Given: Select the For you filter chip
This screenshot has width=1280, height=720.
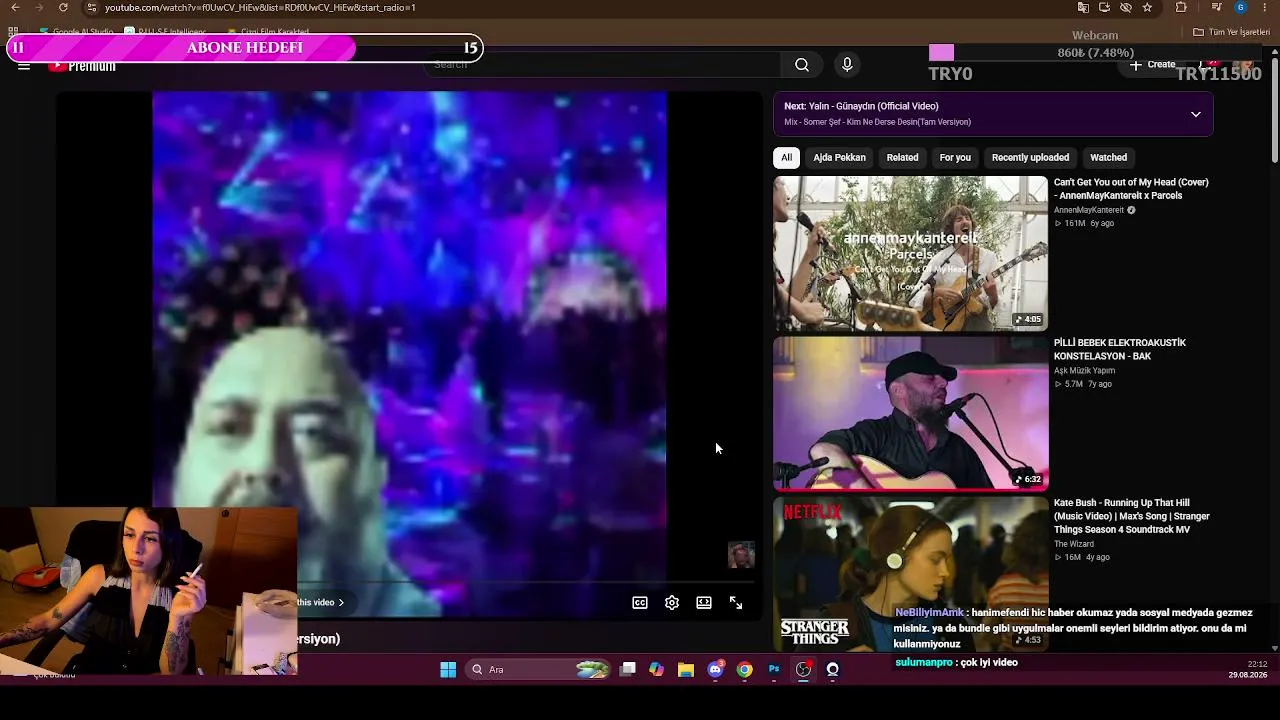Looking at the screenshot, I should (x=955, y=158).
